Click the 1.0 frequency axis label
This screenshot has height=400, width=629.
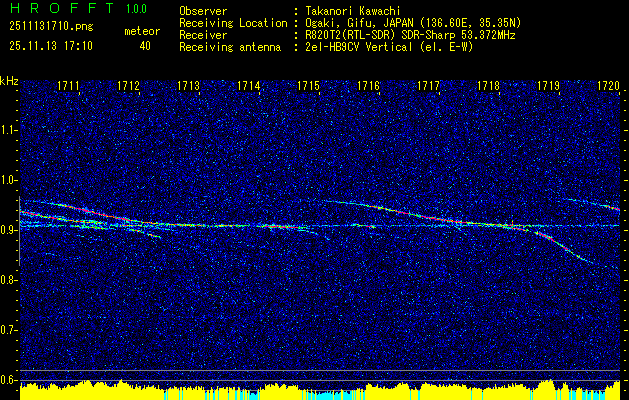coord(9,180)
